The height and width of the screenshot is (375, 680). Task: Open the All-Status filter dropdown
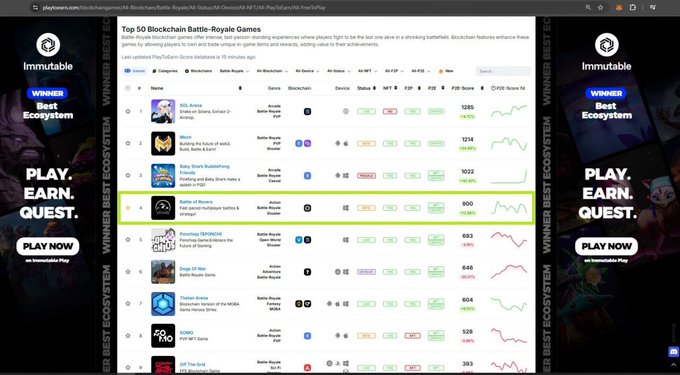(338, 71)
